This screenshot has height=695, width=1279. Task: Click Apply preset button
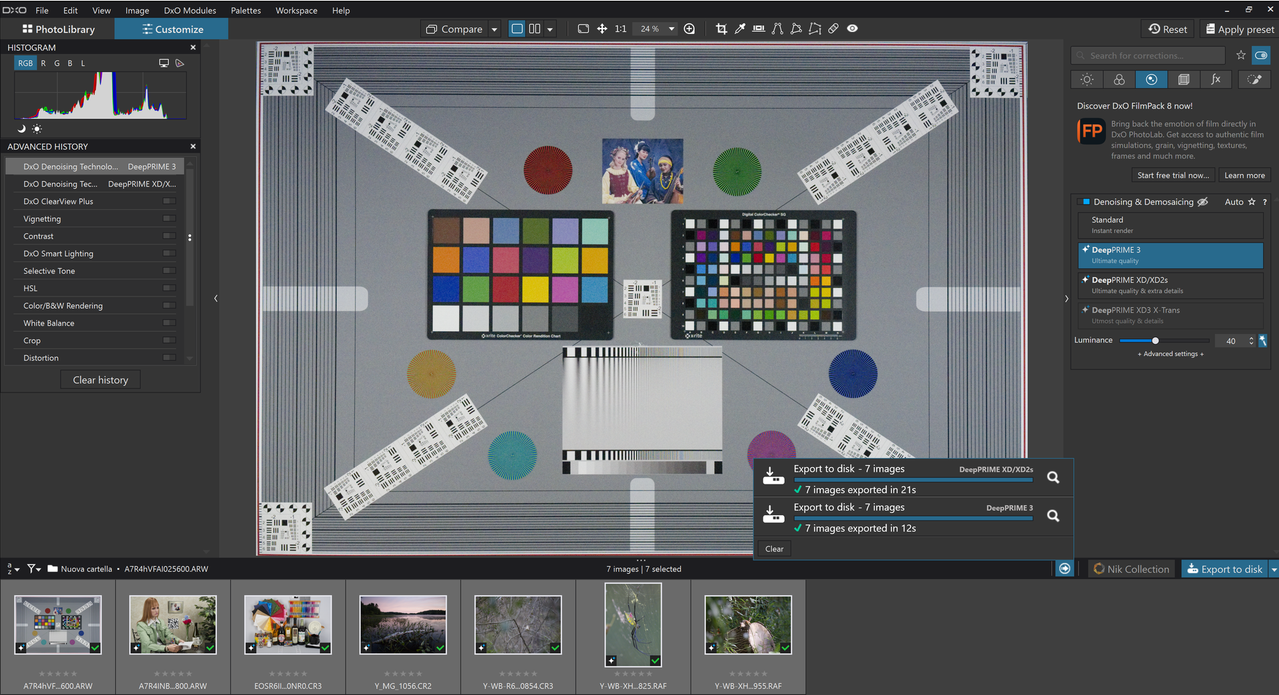[x=1239, y=29]
